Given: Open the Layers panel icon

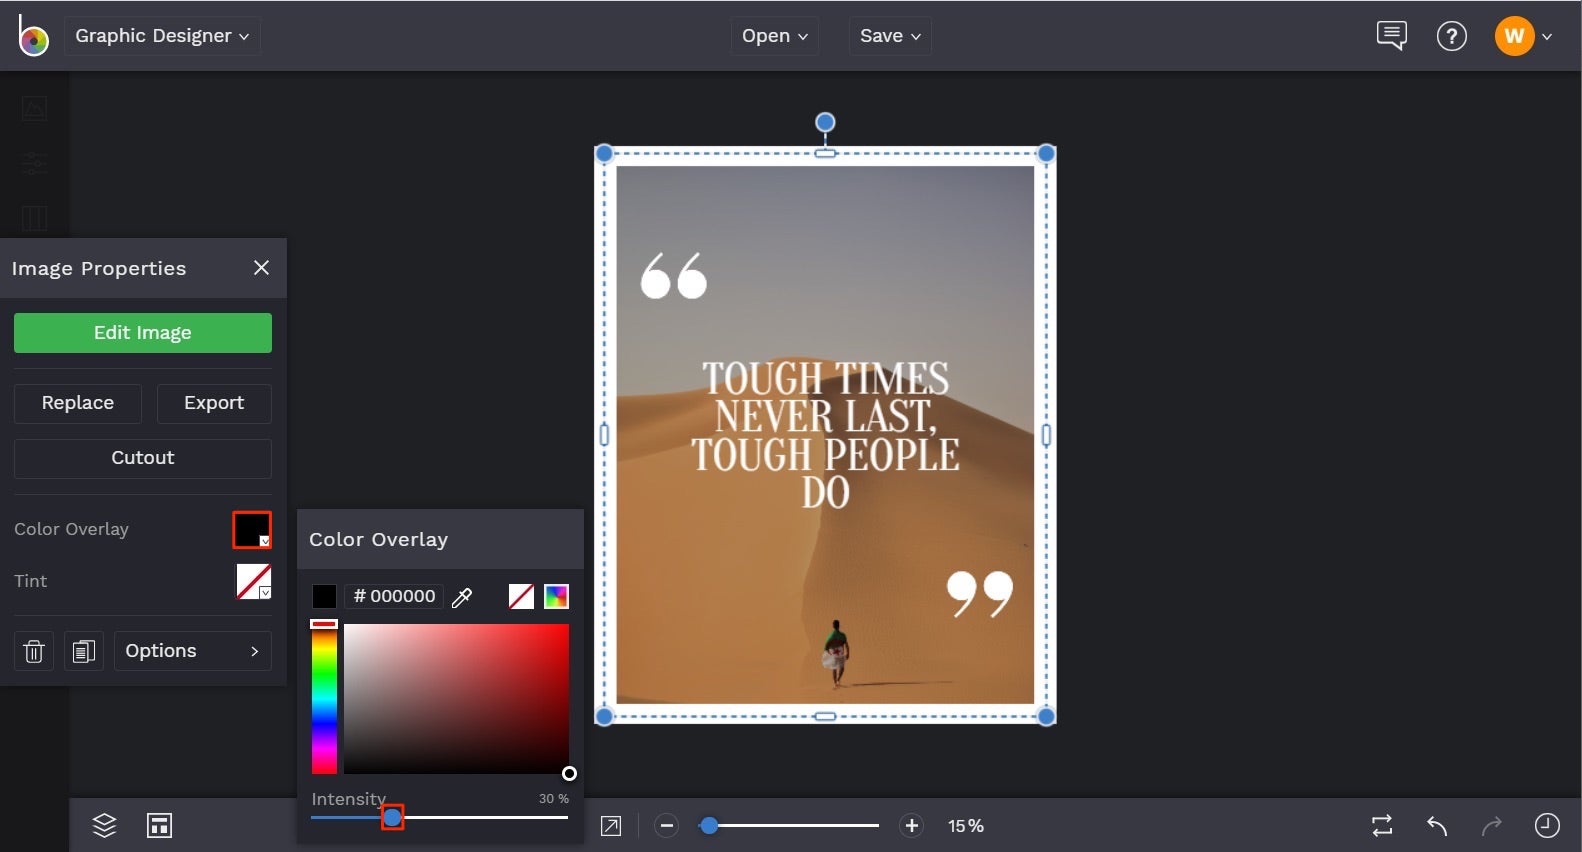Looking at the screenshot, I should tap(104, 825).
